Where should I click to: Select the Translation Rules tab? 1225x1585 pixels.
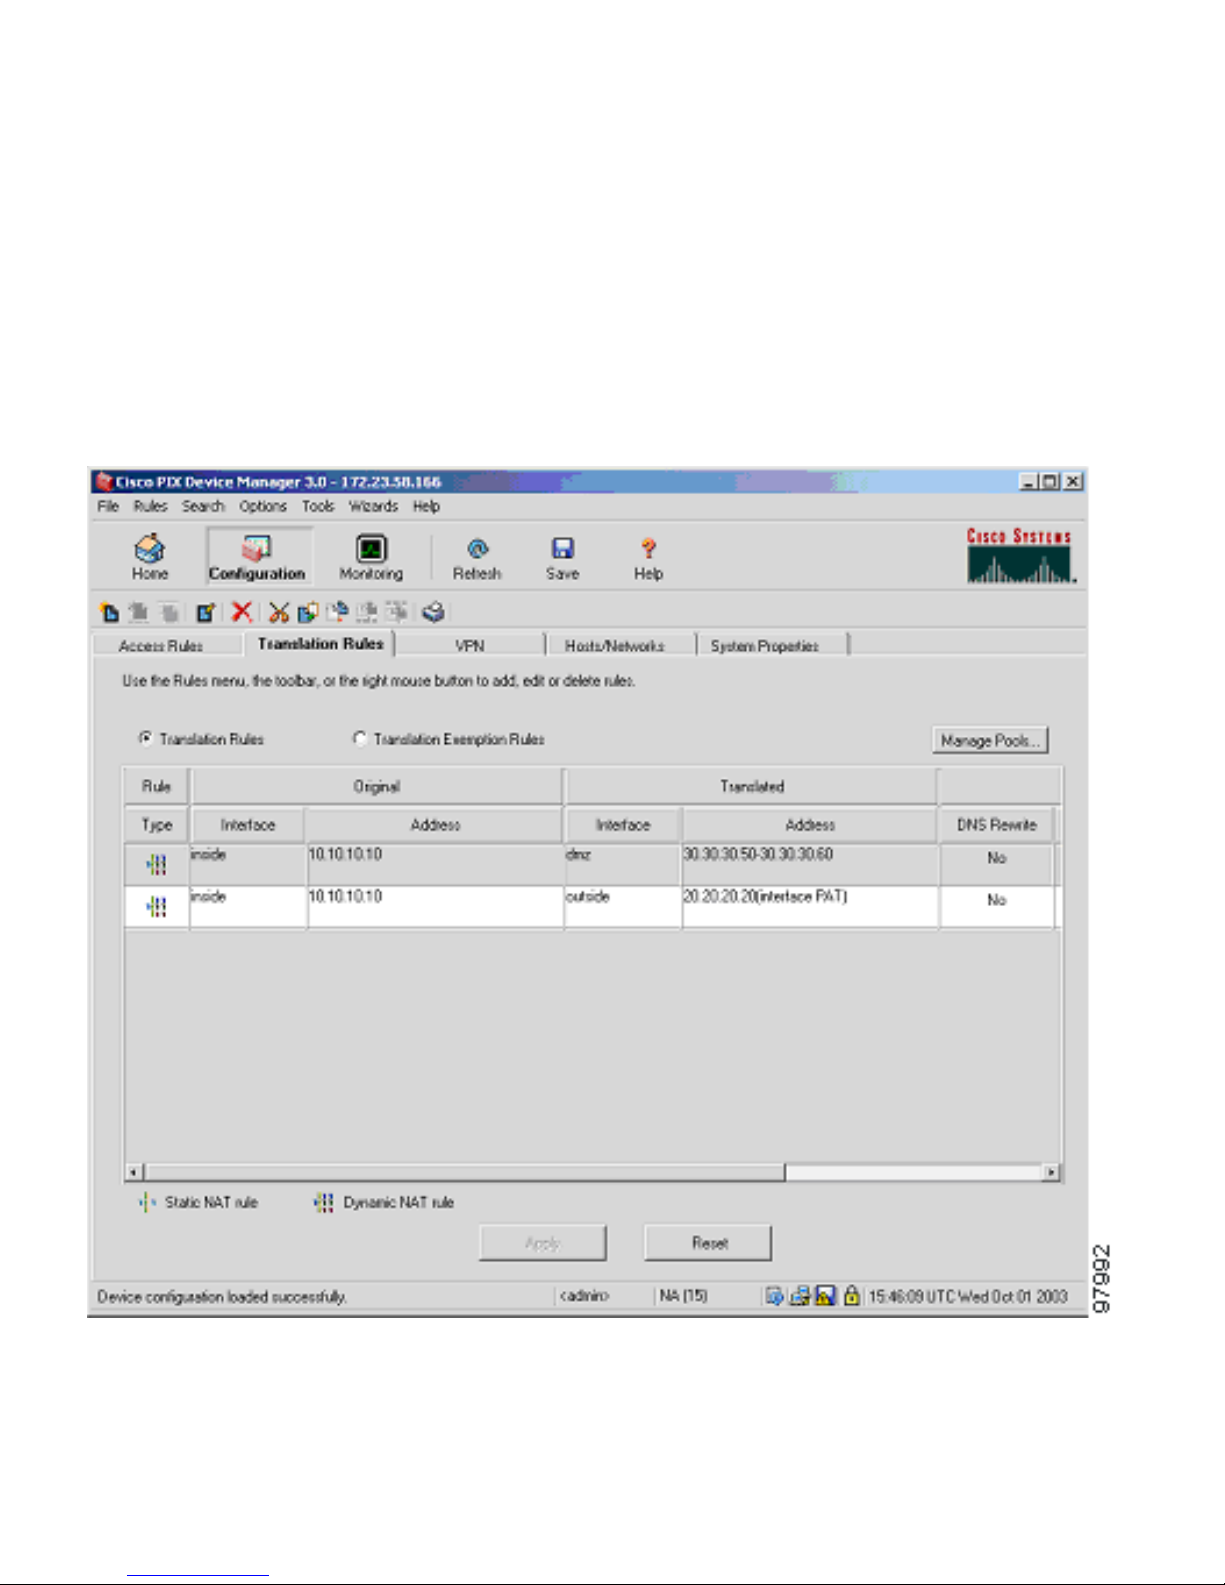tap(320, 643)
